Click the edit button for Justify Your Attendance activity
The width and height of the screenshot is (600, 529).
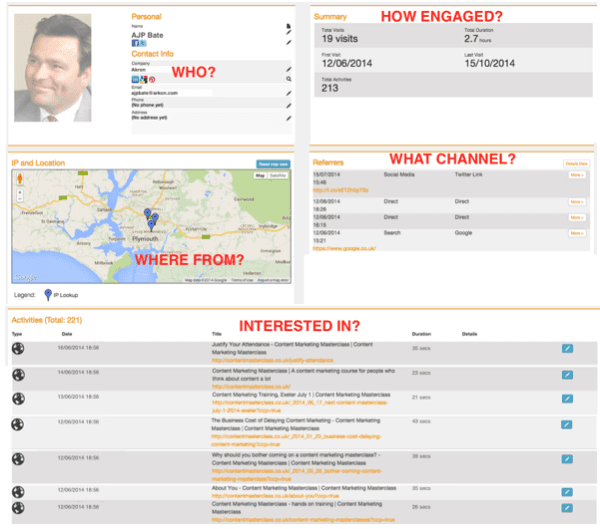pos(567,348)
